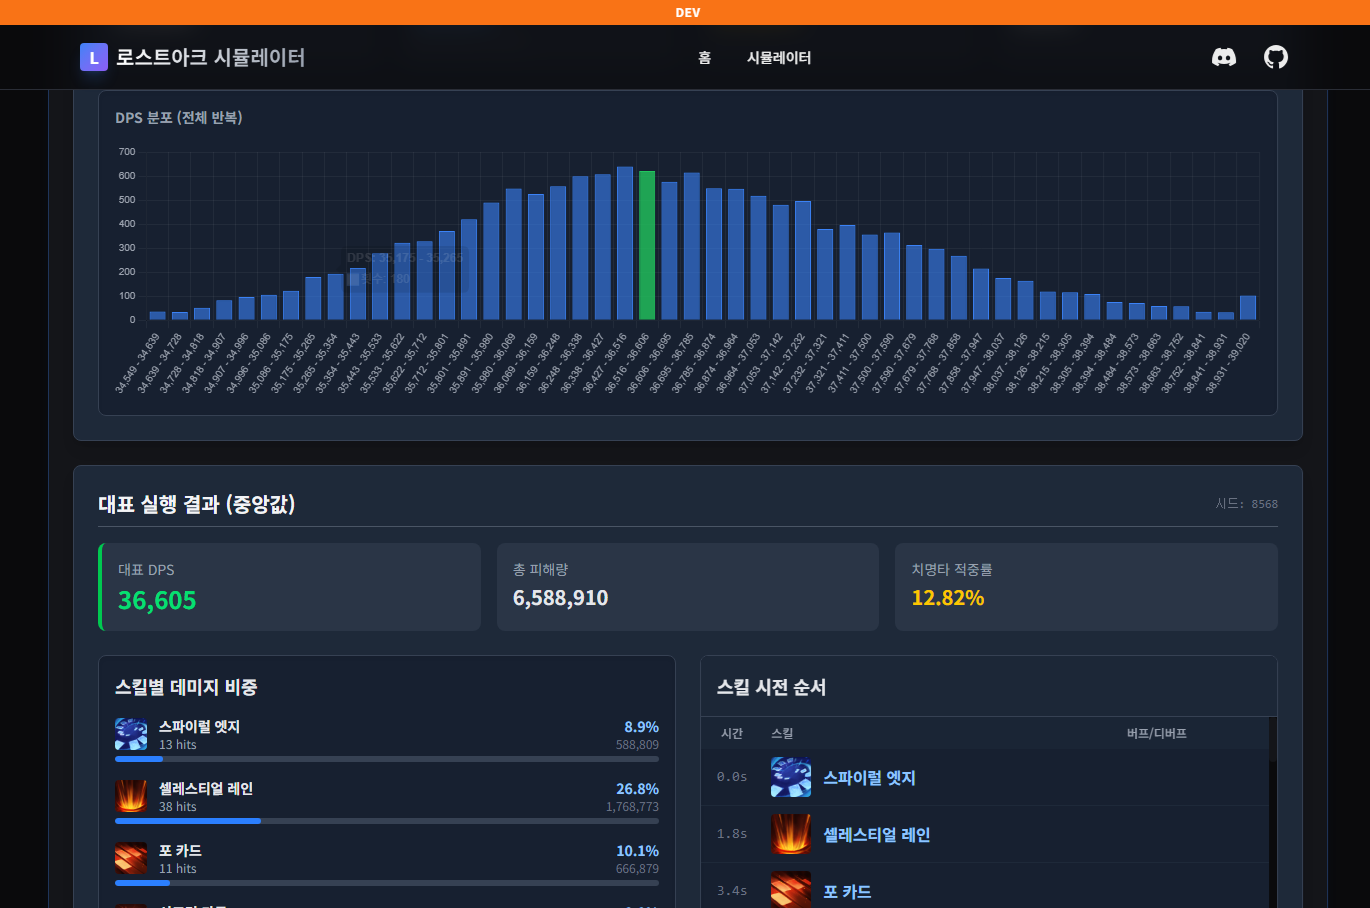This screenshot has height=908, width=1370.
Task: Click the 10.1% percentage value
Action: [x=637, y=851]
